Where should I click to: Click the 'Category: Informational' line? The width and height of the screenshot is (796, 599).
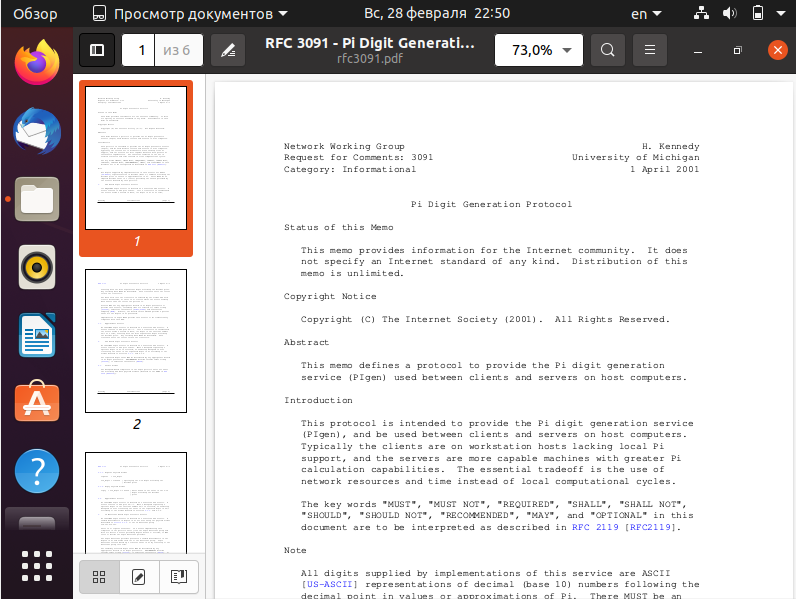tap(350, 169)
